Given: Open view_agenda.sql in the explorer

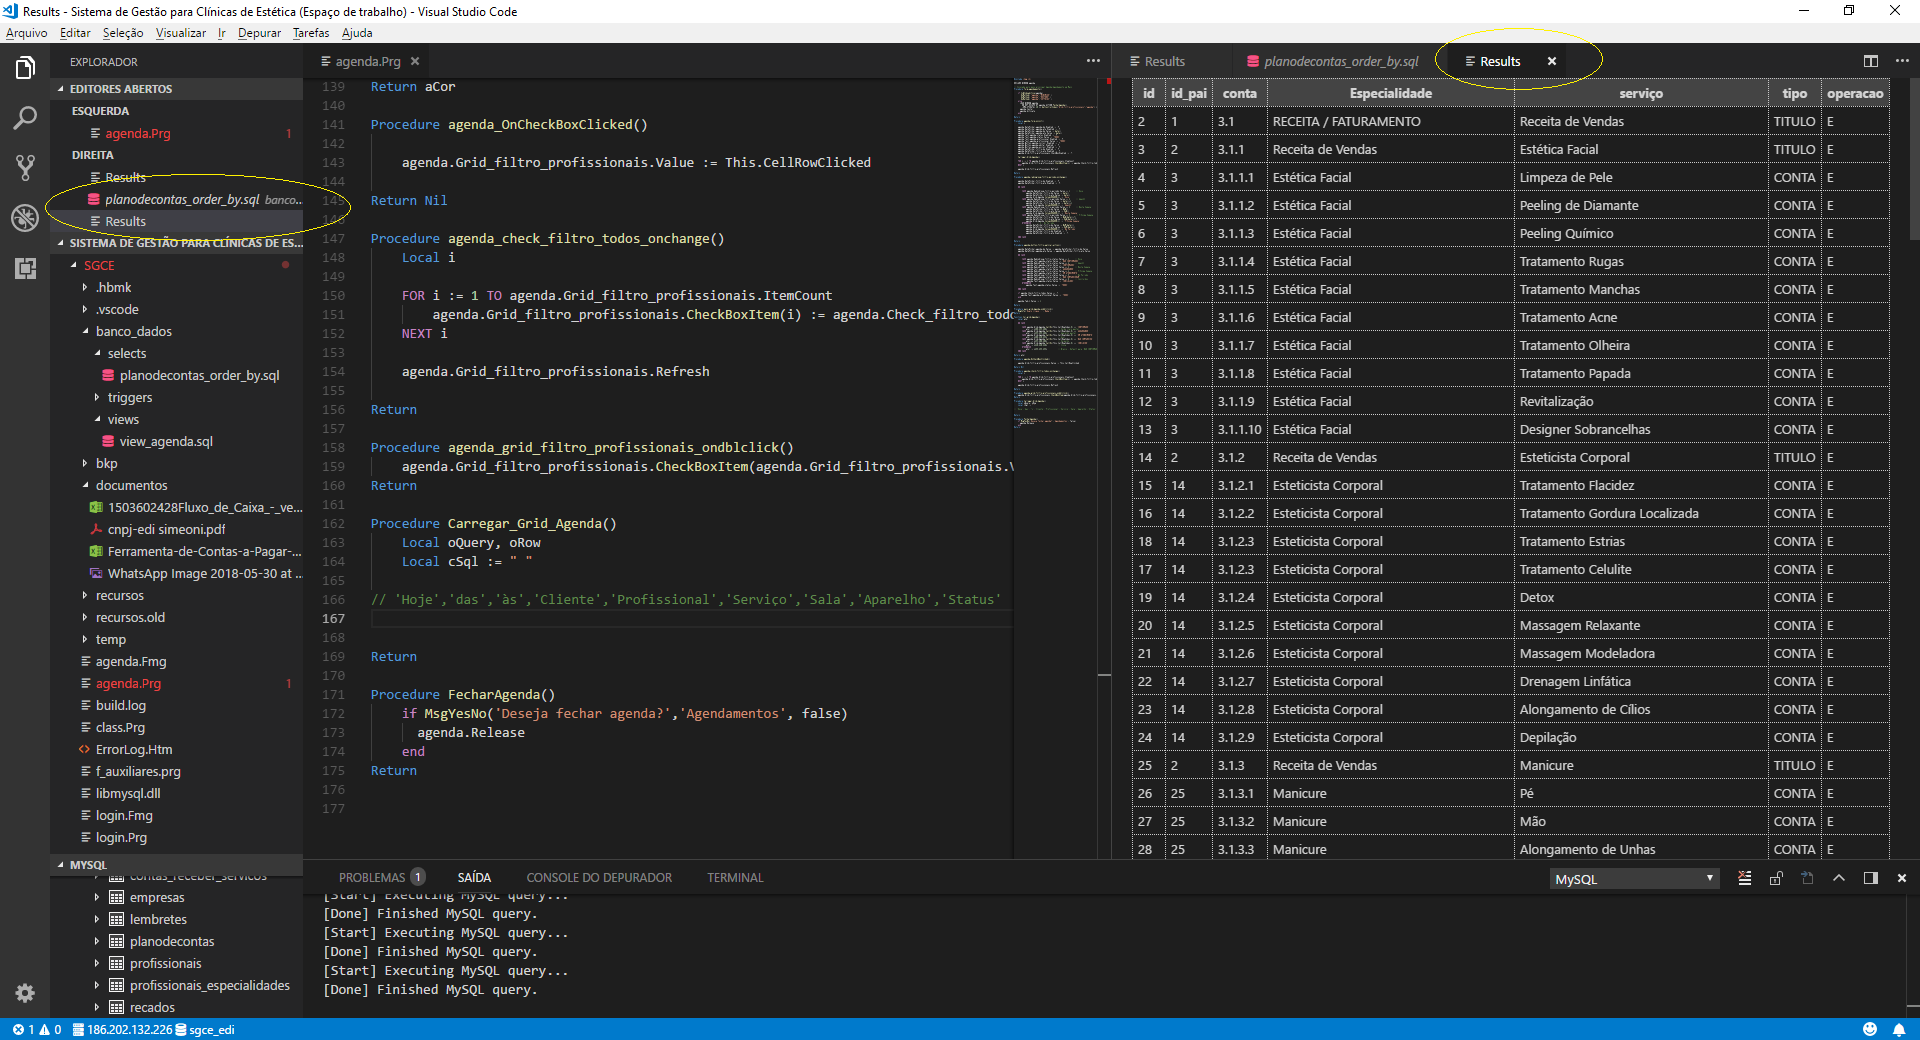Looking at the screenshot, I should point(166,441).
